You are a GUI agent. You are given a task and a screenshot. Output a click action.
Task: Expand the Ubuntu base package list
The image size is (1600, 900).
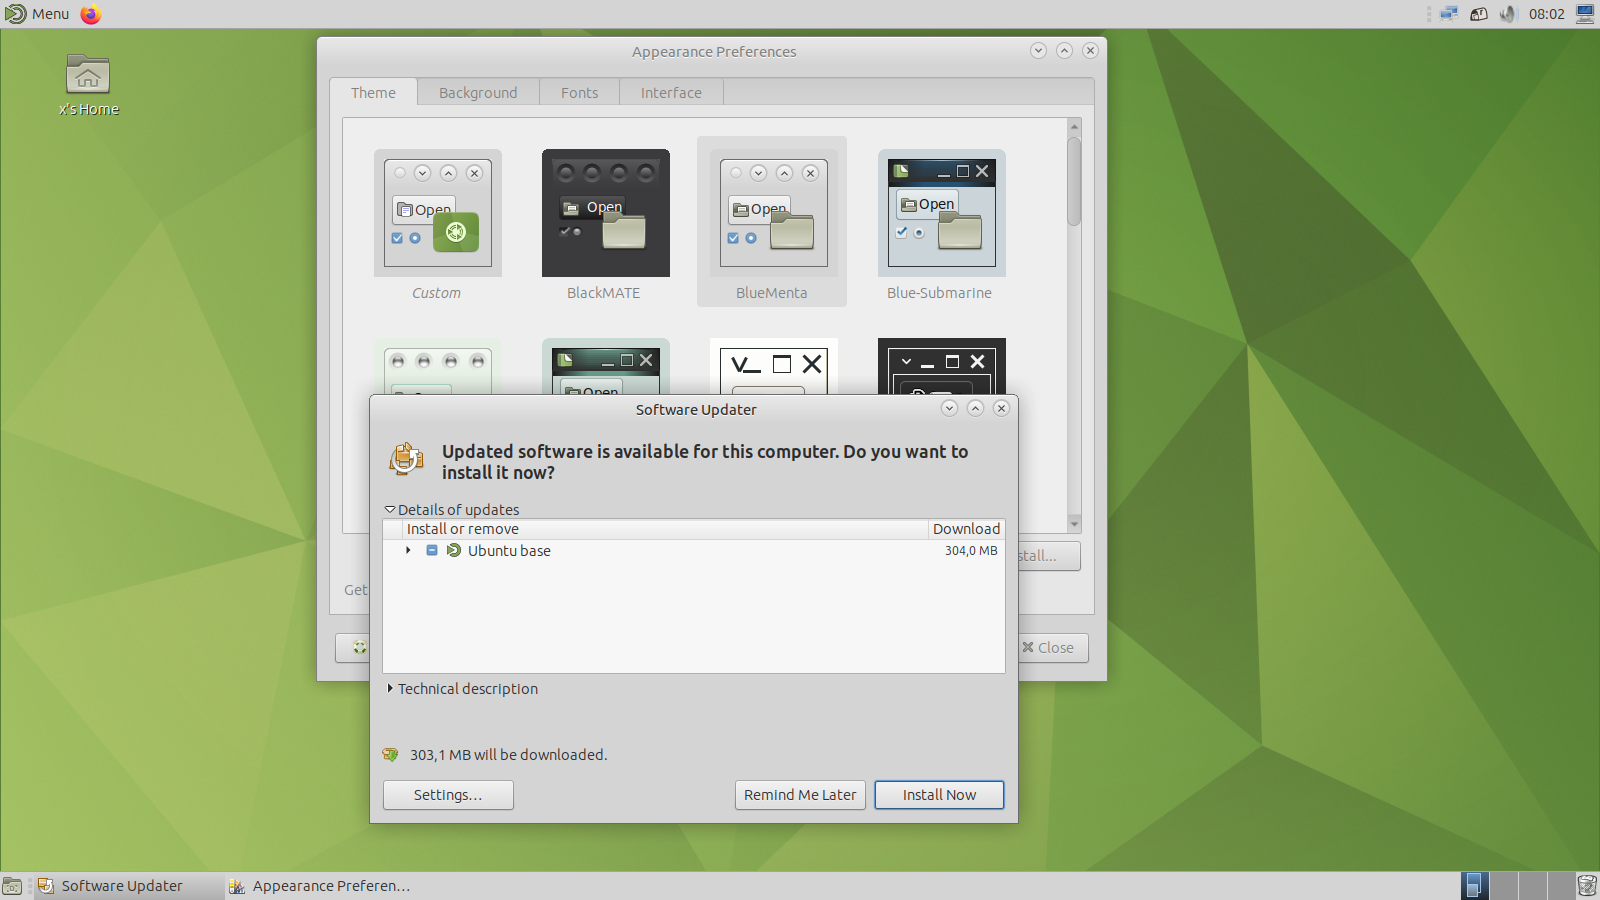click(x=407, y=550)
